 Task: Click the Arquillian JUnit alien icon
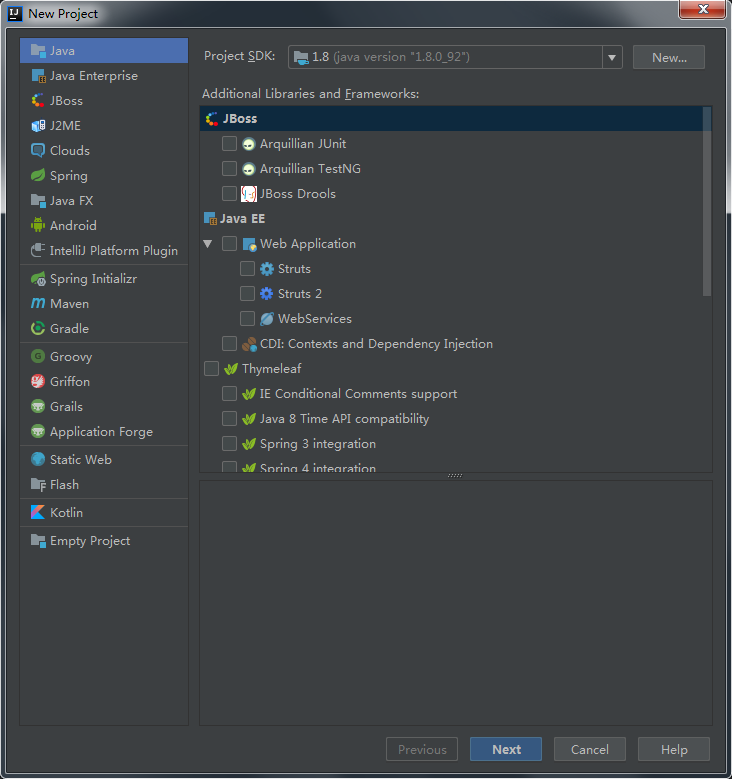point(248,144)
